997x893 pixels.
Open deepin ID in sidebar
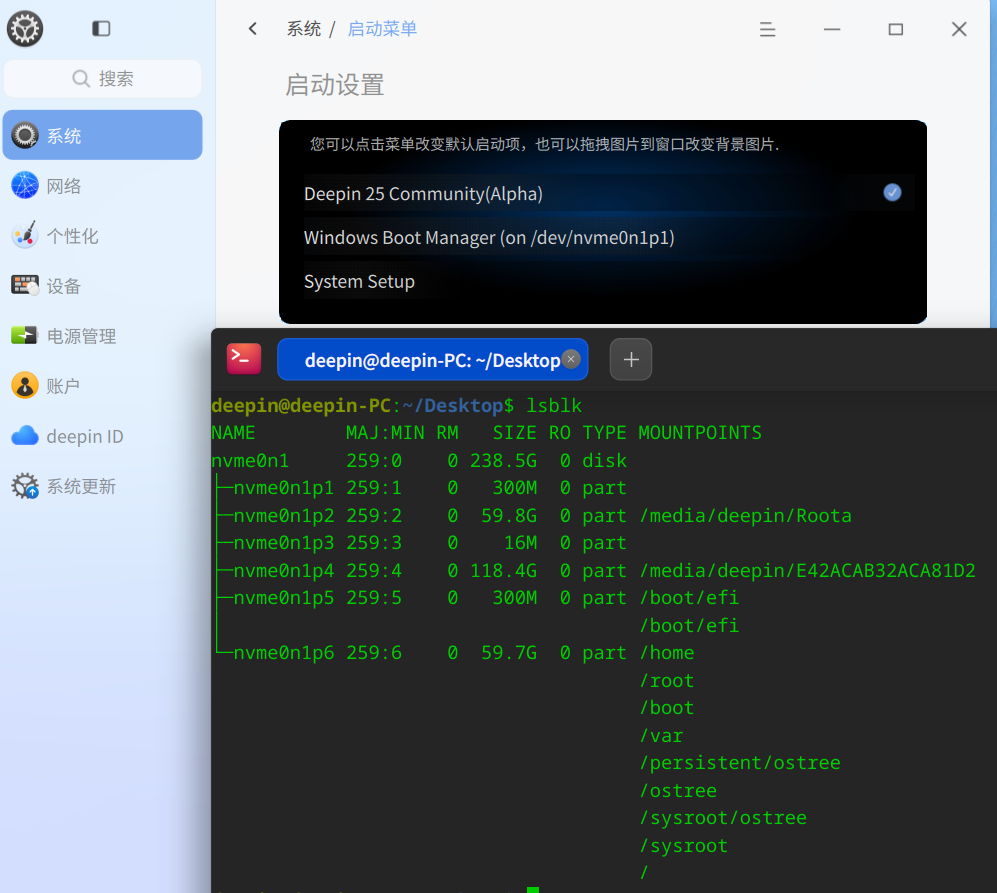102,436
